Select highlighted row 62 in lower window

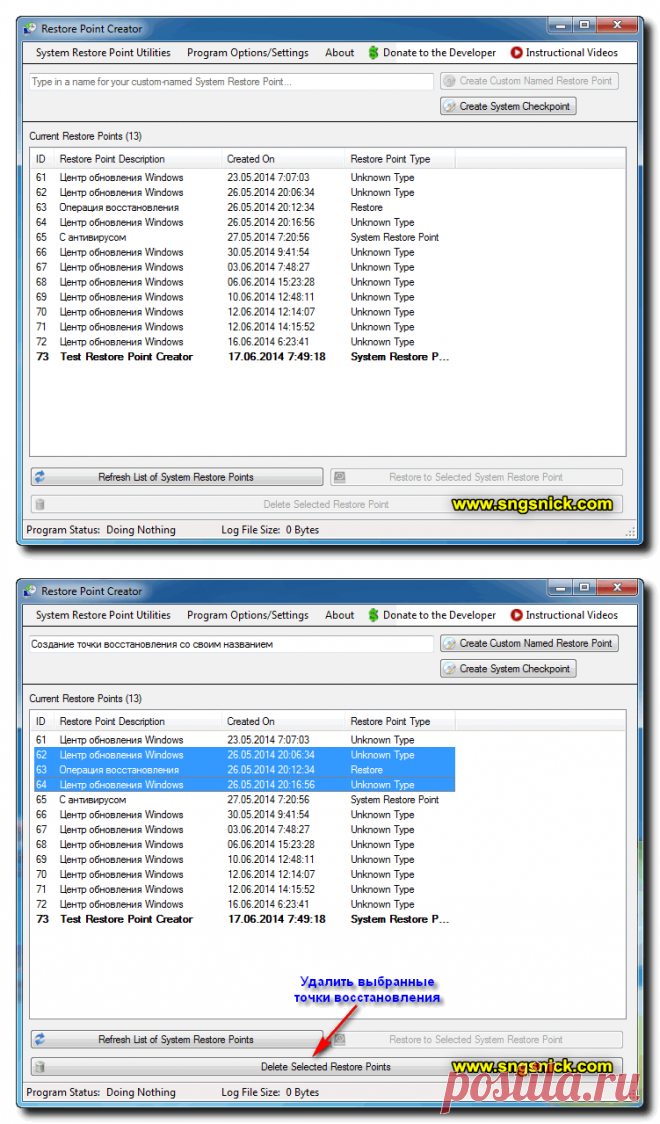(x=244, y=755)
